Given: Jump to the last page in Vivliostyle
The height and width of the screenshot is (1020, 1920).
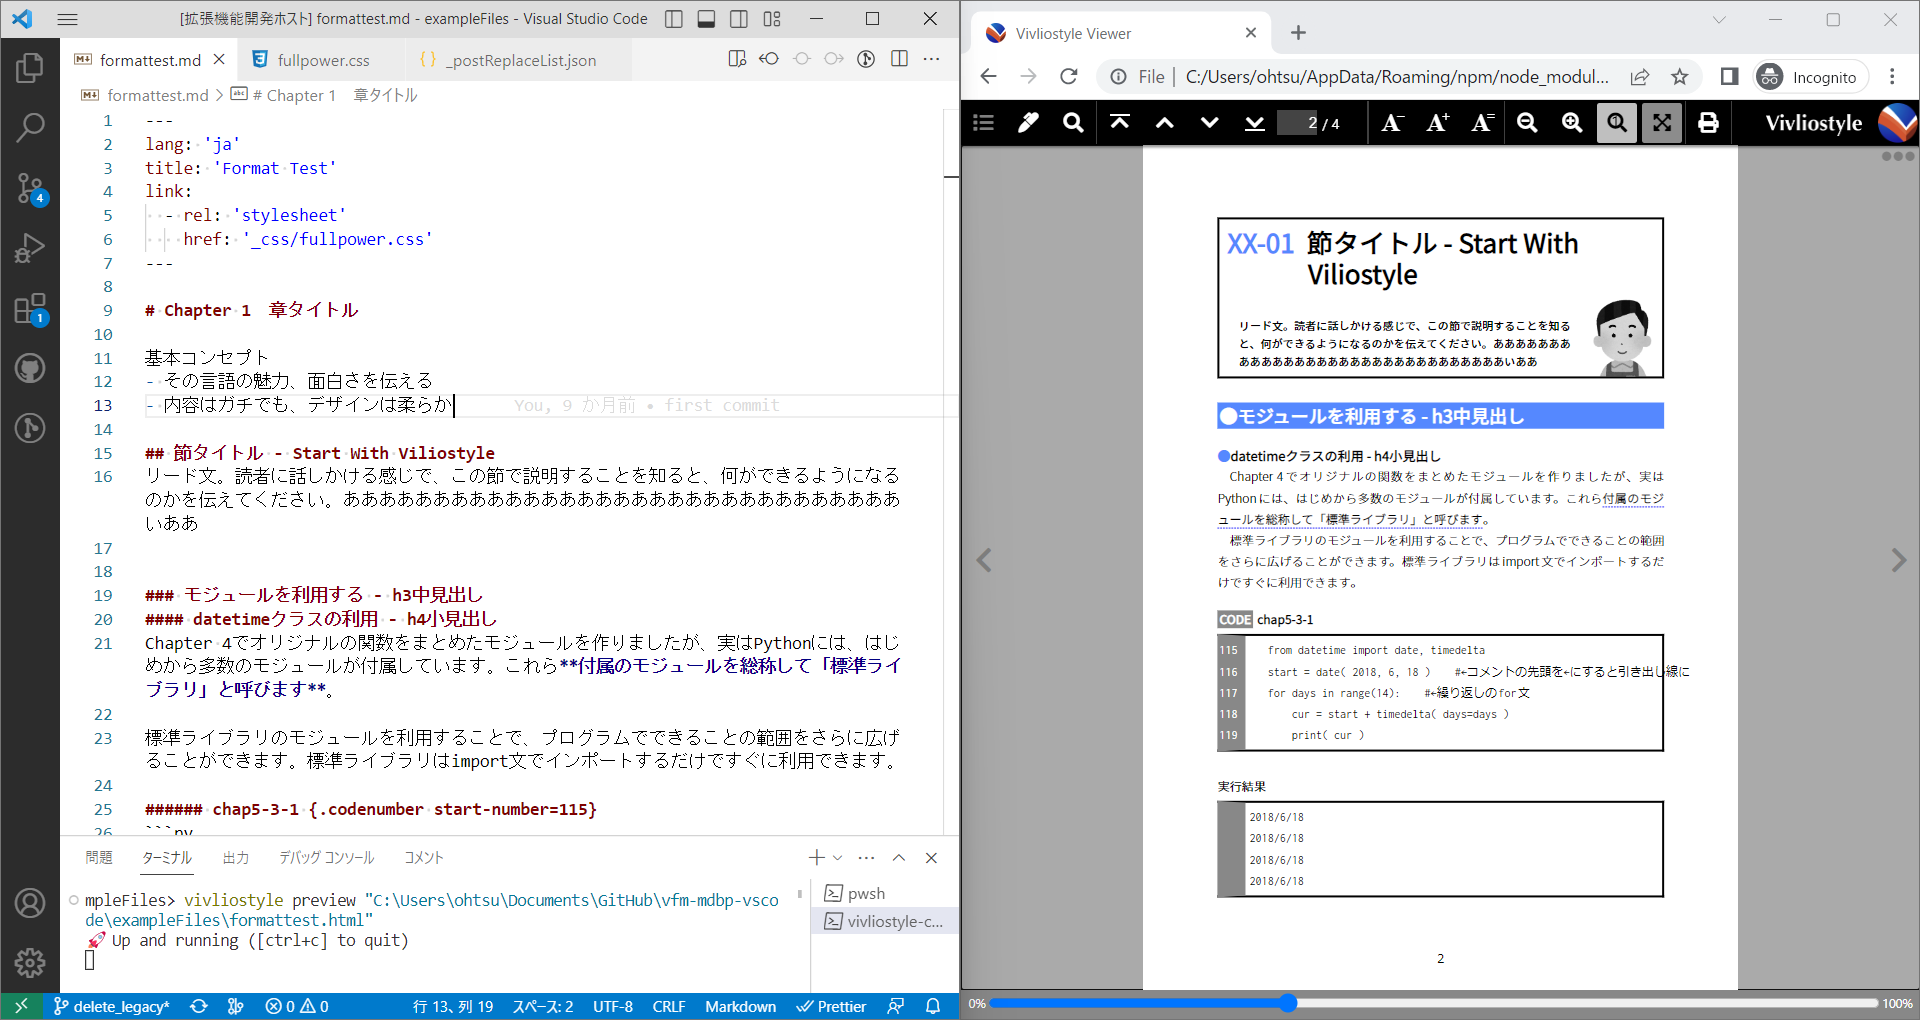Looking at the screenshot, I should coord(1254,122).
